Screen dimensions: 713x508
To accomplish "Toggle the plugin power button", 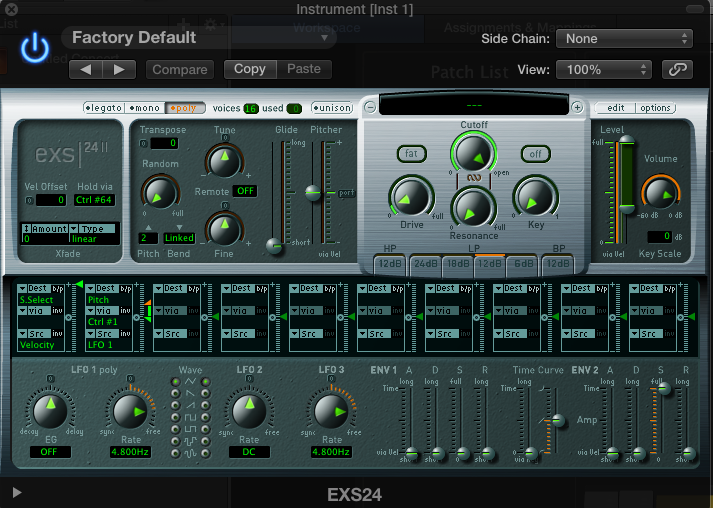I will click(x=35, y=48).
